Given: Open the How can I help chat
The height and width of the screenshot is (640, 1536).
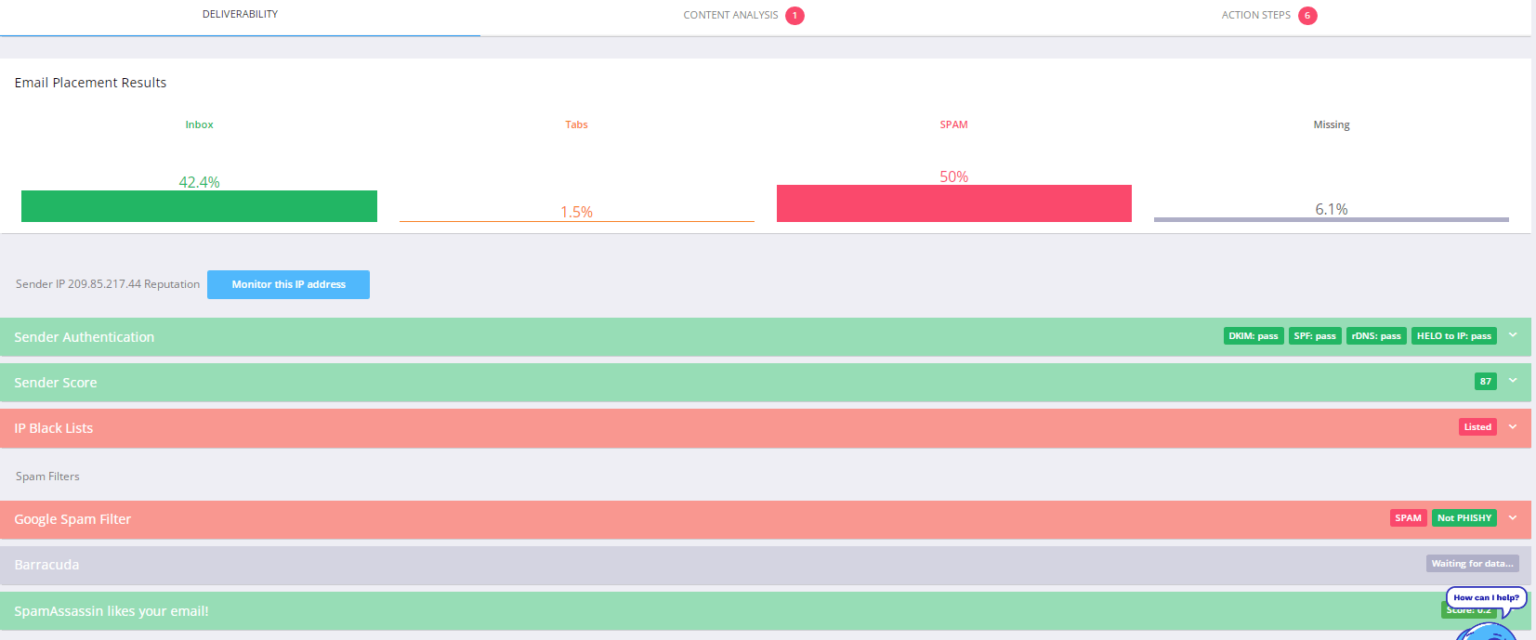Looking at the screenshot, I should [x=1485, y=595].
